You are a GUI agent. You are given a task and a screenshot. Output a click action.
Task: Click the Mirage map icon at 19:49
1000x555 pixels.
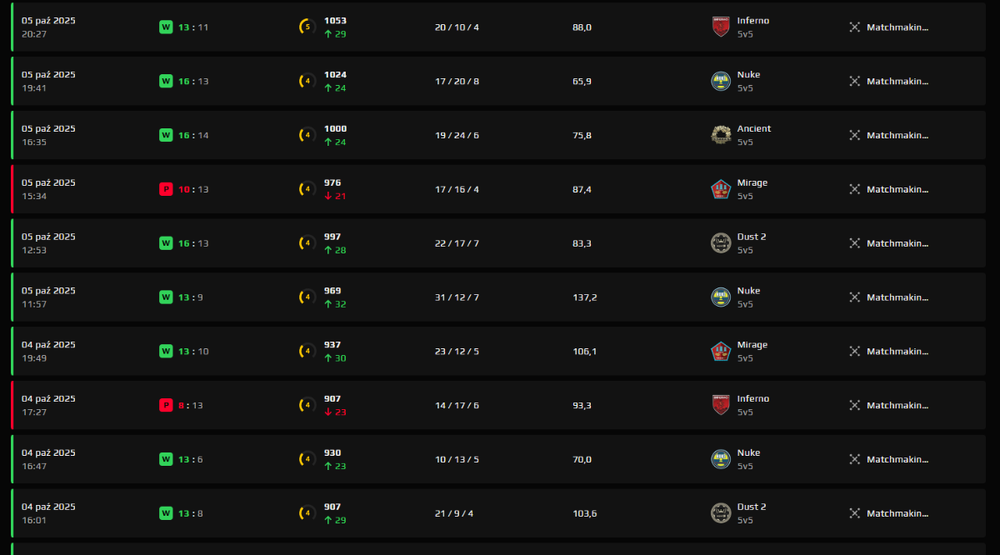pos(721,352)
